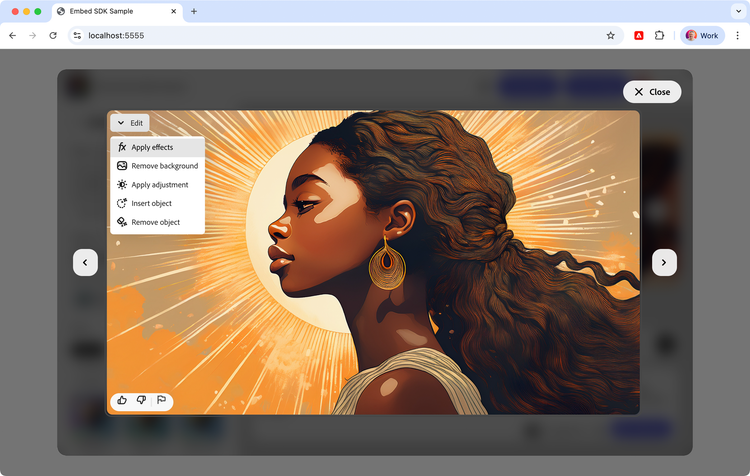Collapse the Edit dropdown menu
The height and width of the screenshot is (476, 750).
[130, 123]
